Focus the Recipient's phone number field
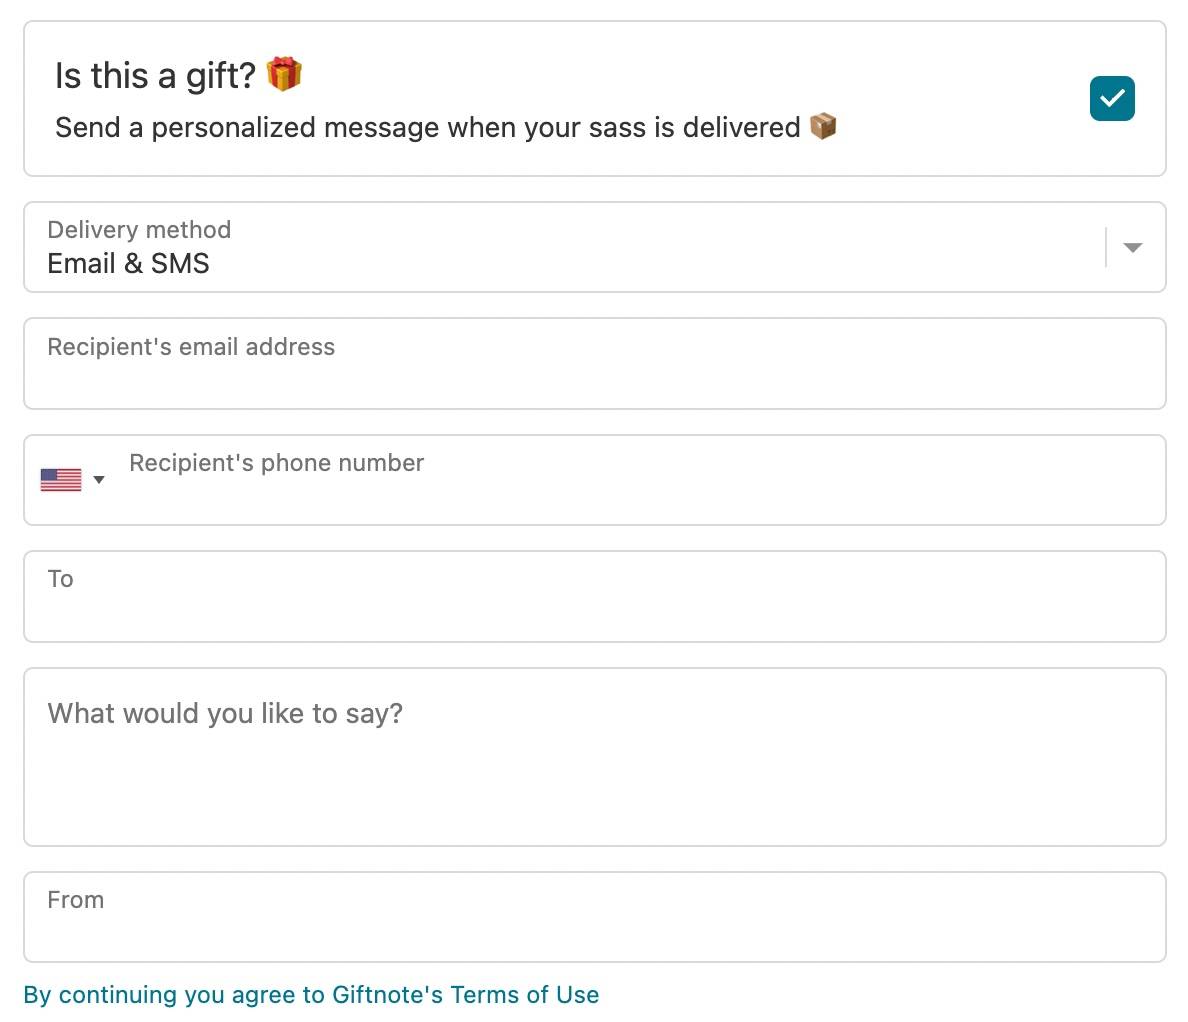 click(640, 480)
